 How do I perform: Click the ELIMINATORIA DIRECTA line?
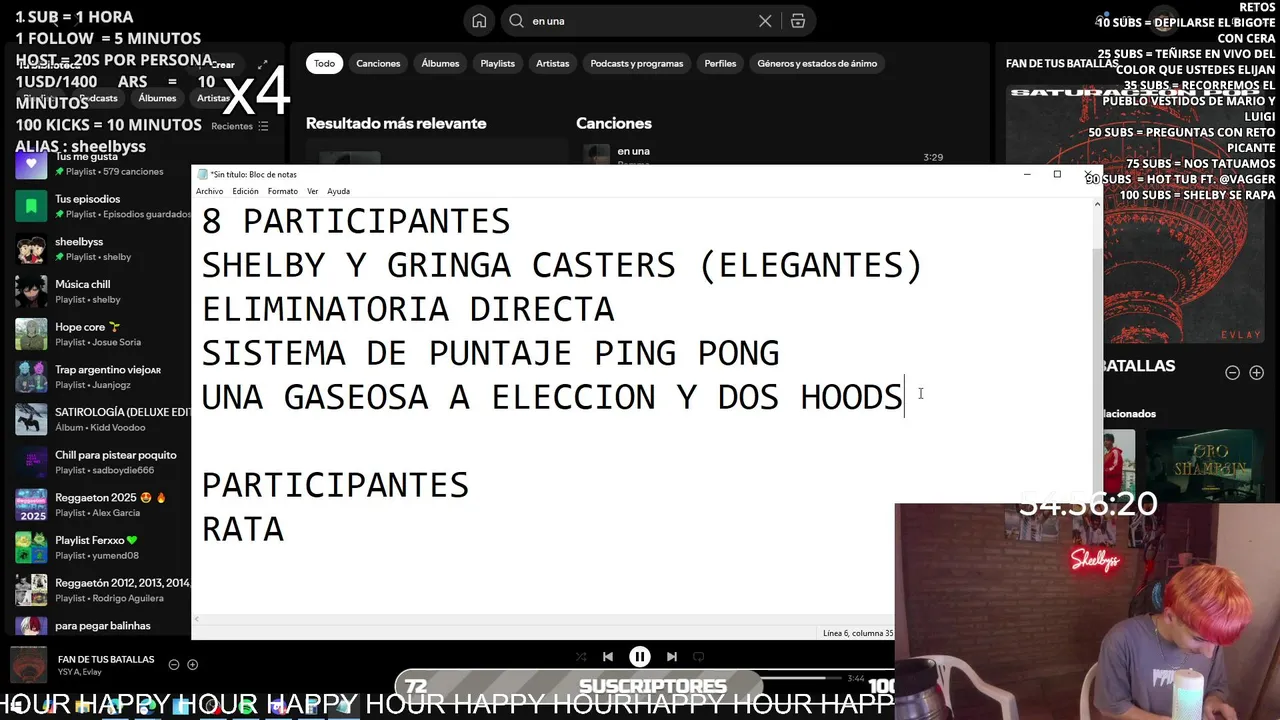pos(408,309)
